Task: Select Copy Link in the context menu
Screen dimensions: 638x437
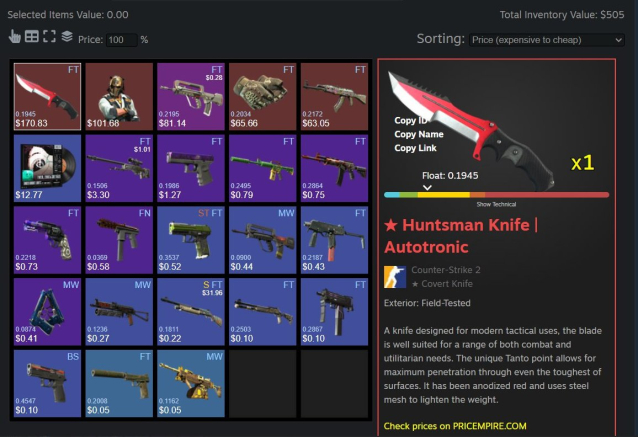Action: (415, 148)
